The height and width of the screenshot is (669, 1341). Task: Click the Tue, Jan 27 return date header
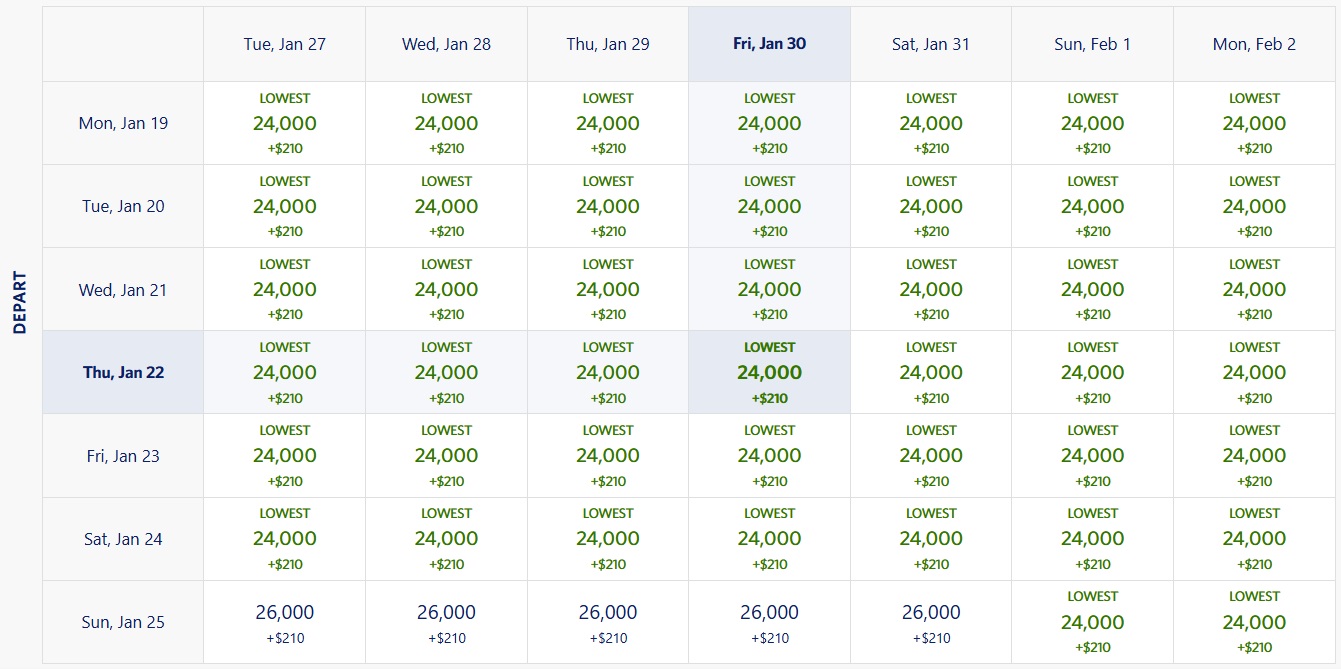tap(284, 43)
